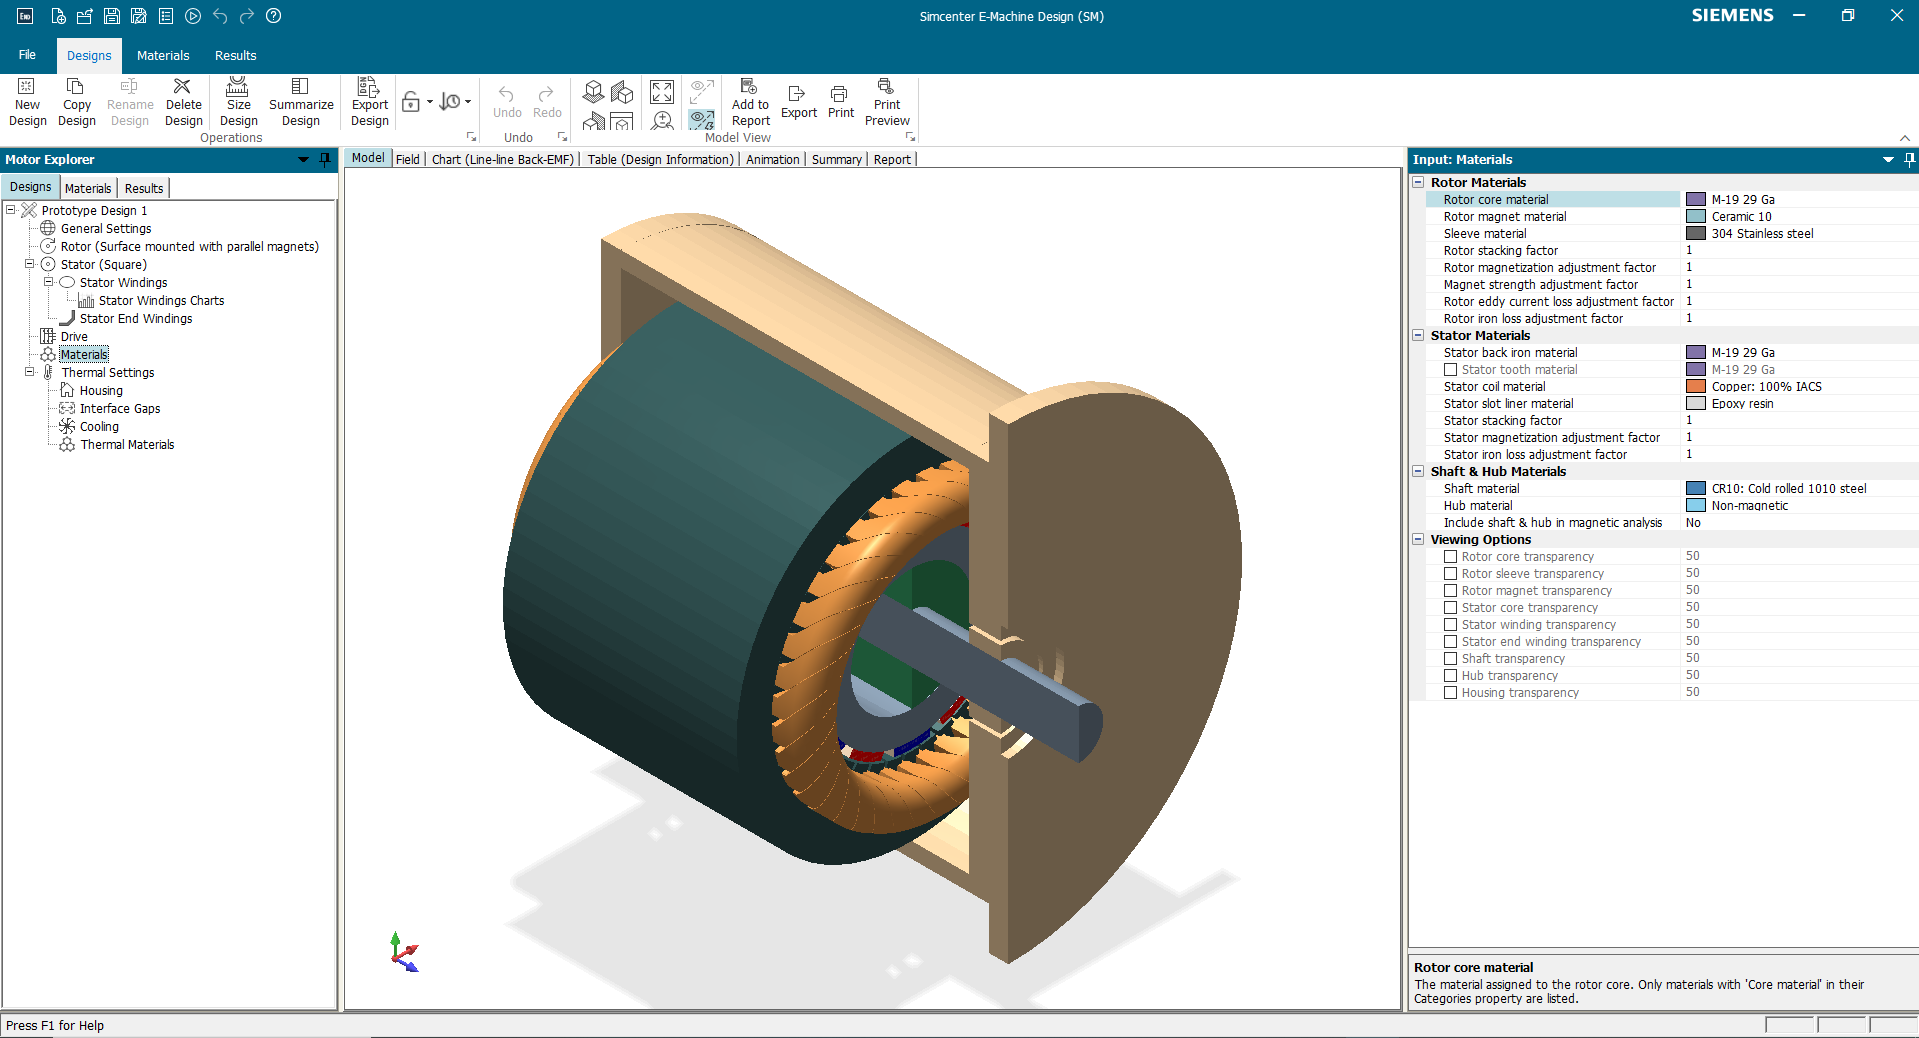Create a New Design from the ribbon

[27, 102]
